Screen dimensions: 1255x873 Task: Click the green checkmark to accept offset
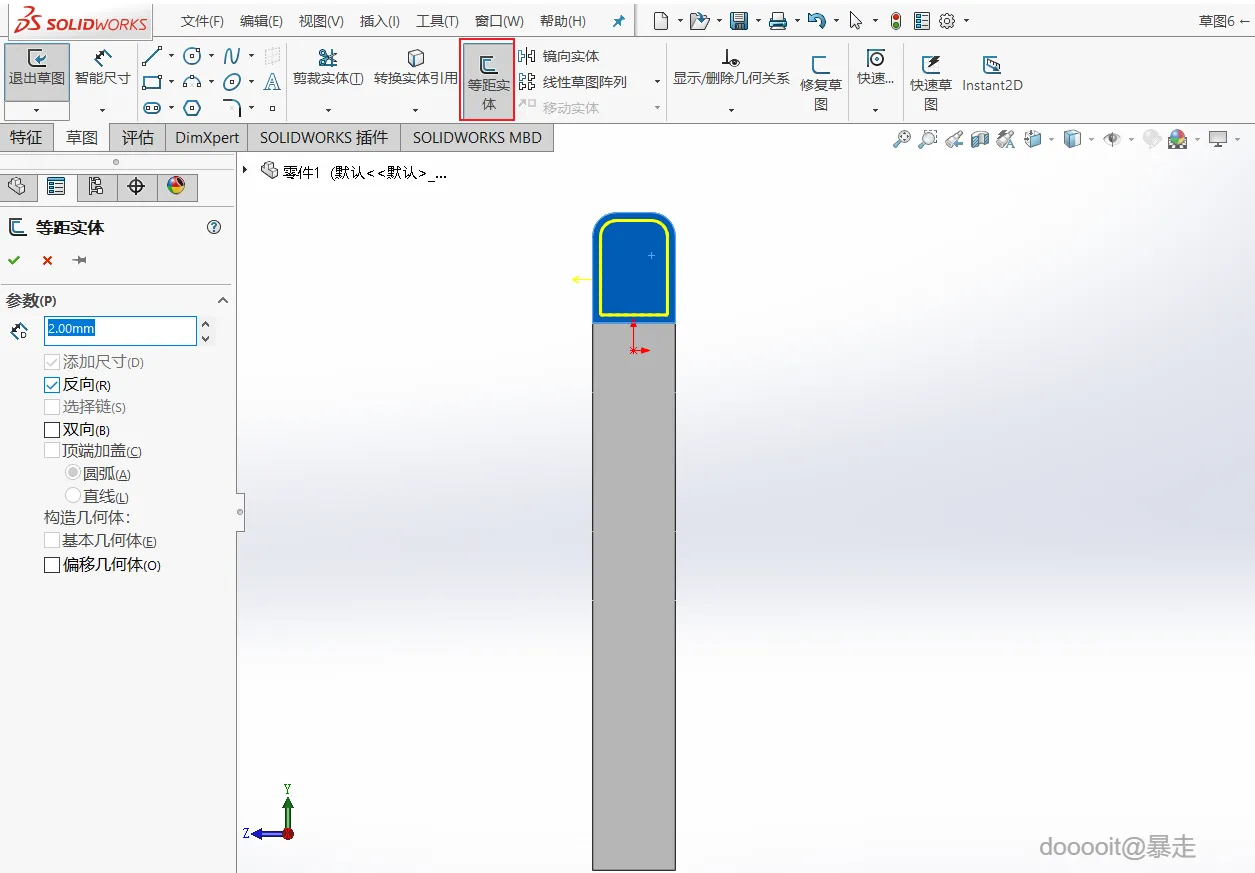14,260
